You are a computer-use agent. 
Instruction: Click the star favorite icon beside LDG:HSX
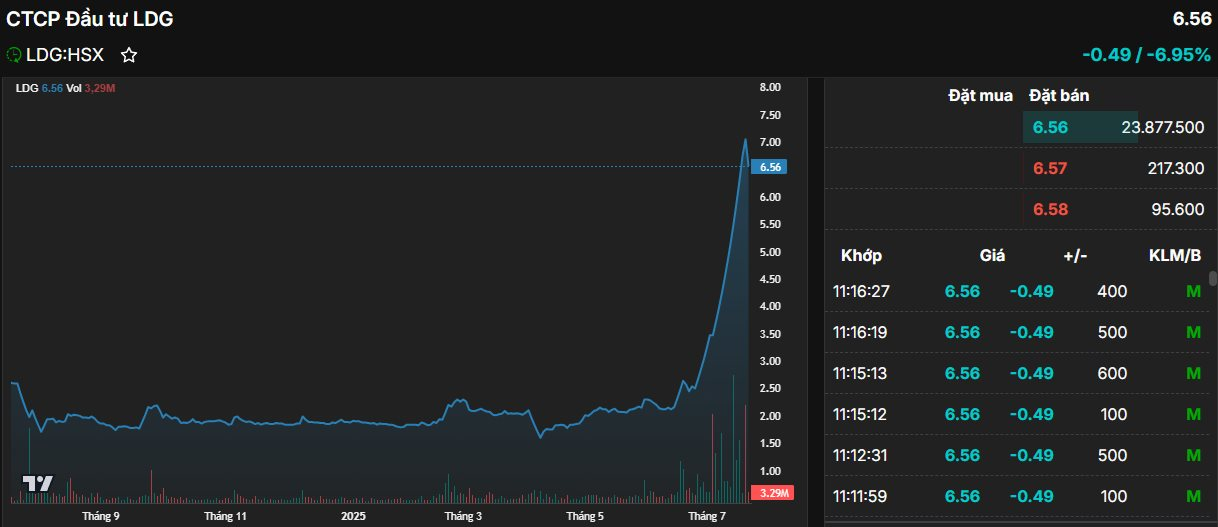coord(128,55)
